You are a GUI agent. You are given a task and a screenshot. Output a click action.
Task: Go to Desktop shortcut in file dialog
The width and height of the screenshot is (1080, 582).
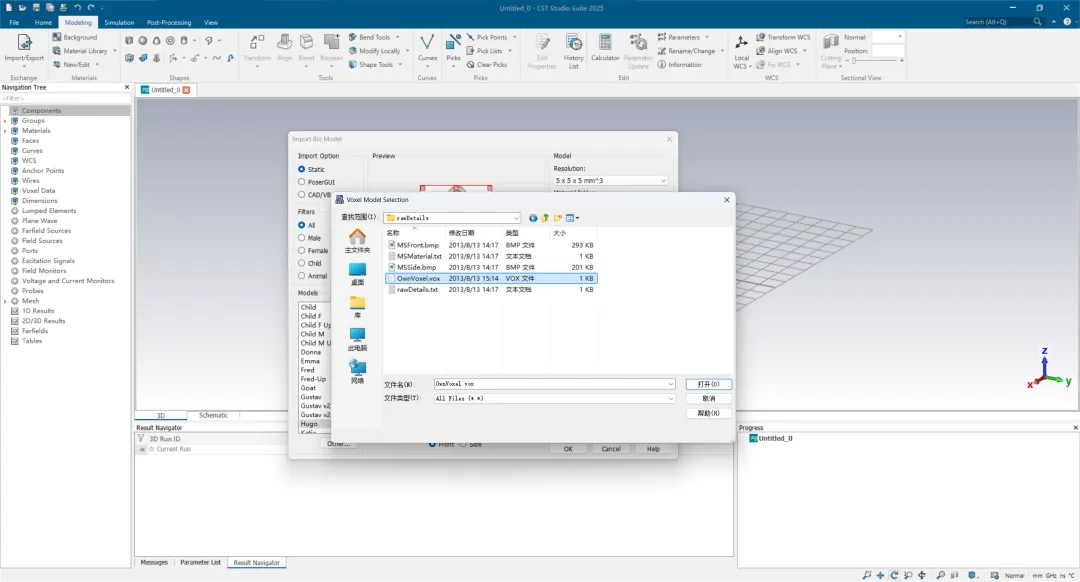click(357, 274)
